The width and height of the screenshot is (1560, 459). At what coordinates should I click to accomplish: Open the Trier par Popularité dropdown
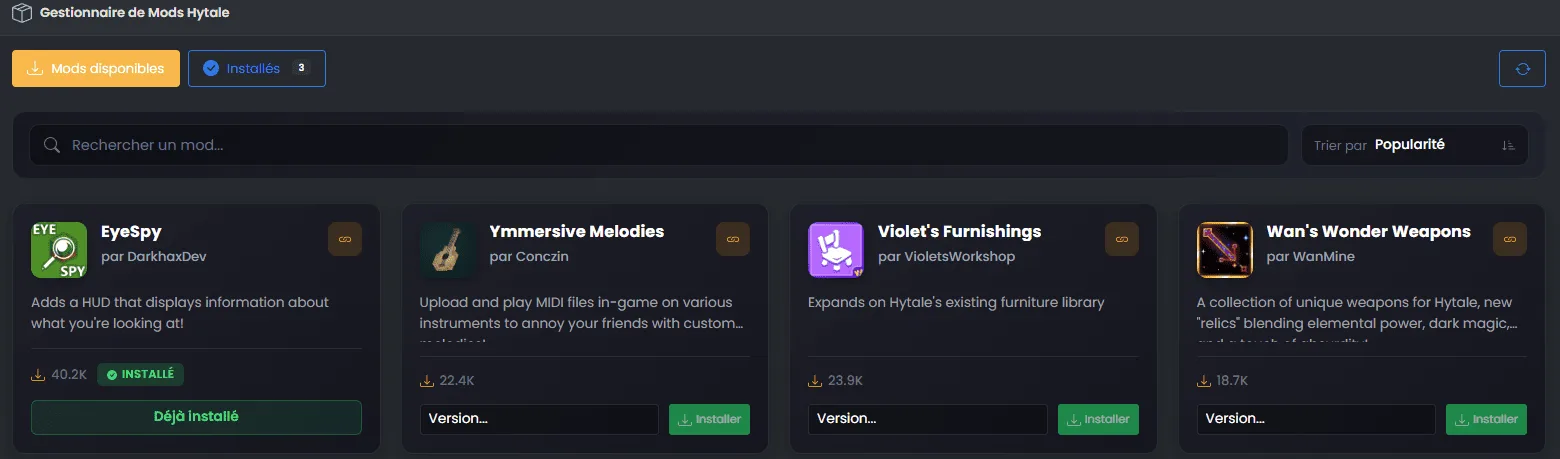[1414, 145]
